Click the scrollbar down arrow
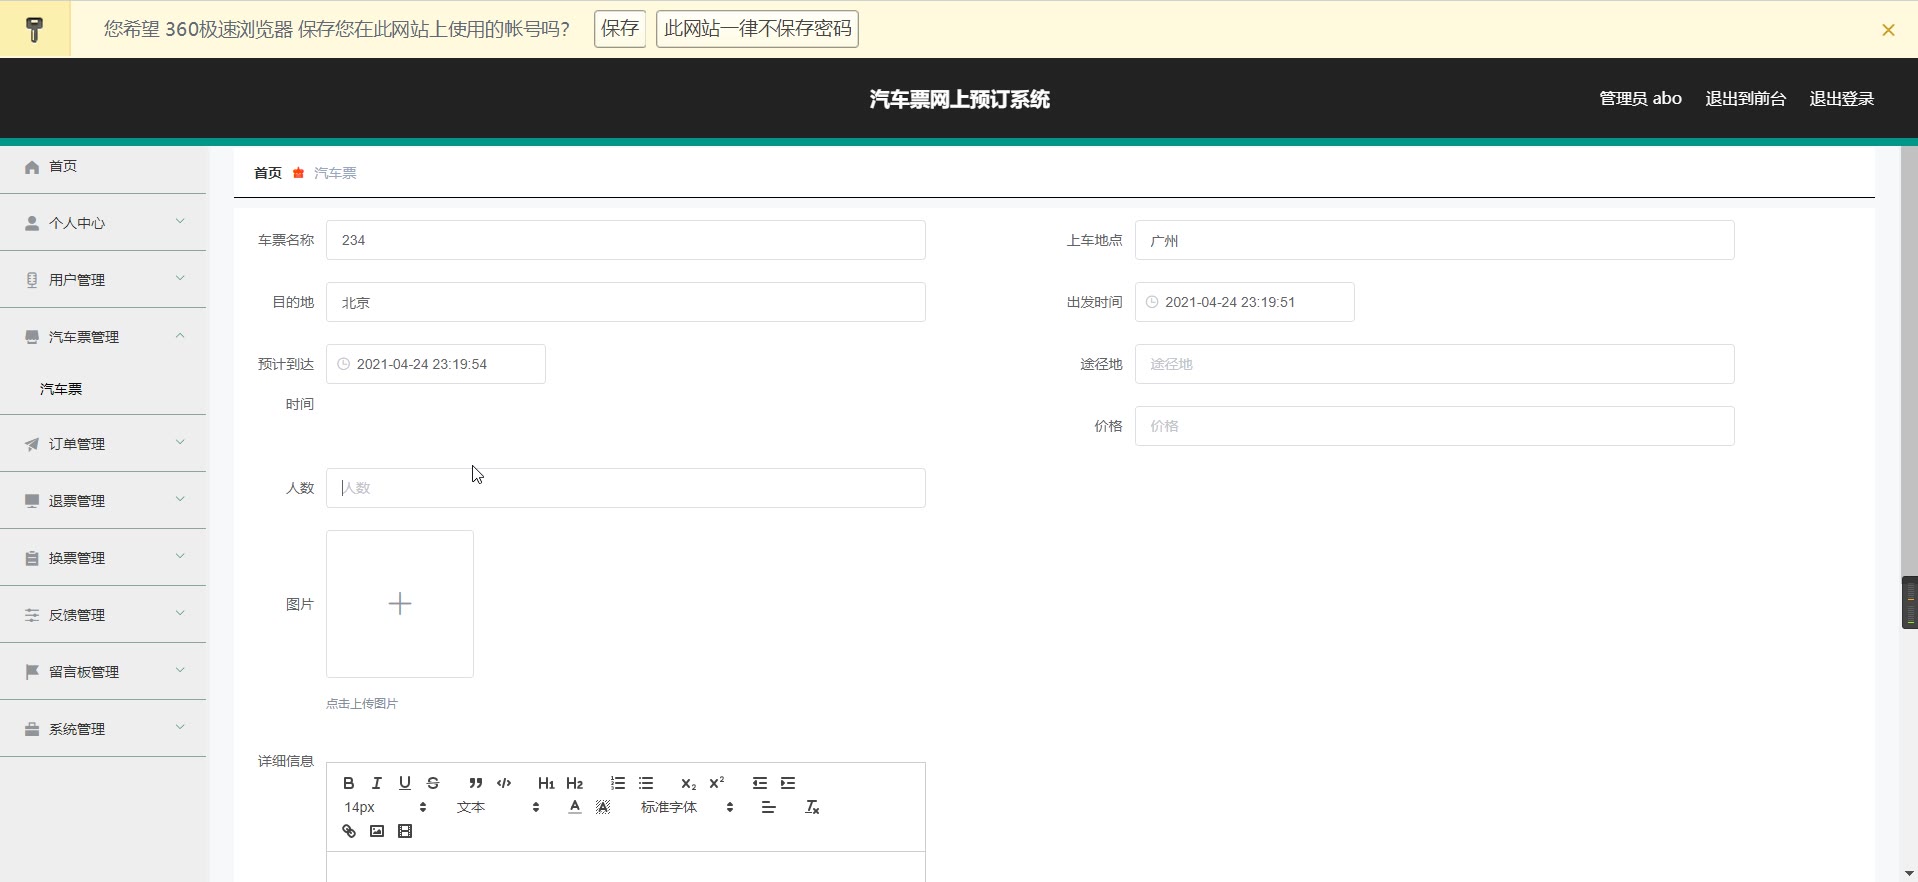This screenshot has width=1918, height=882. (1909, 873)
